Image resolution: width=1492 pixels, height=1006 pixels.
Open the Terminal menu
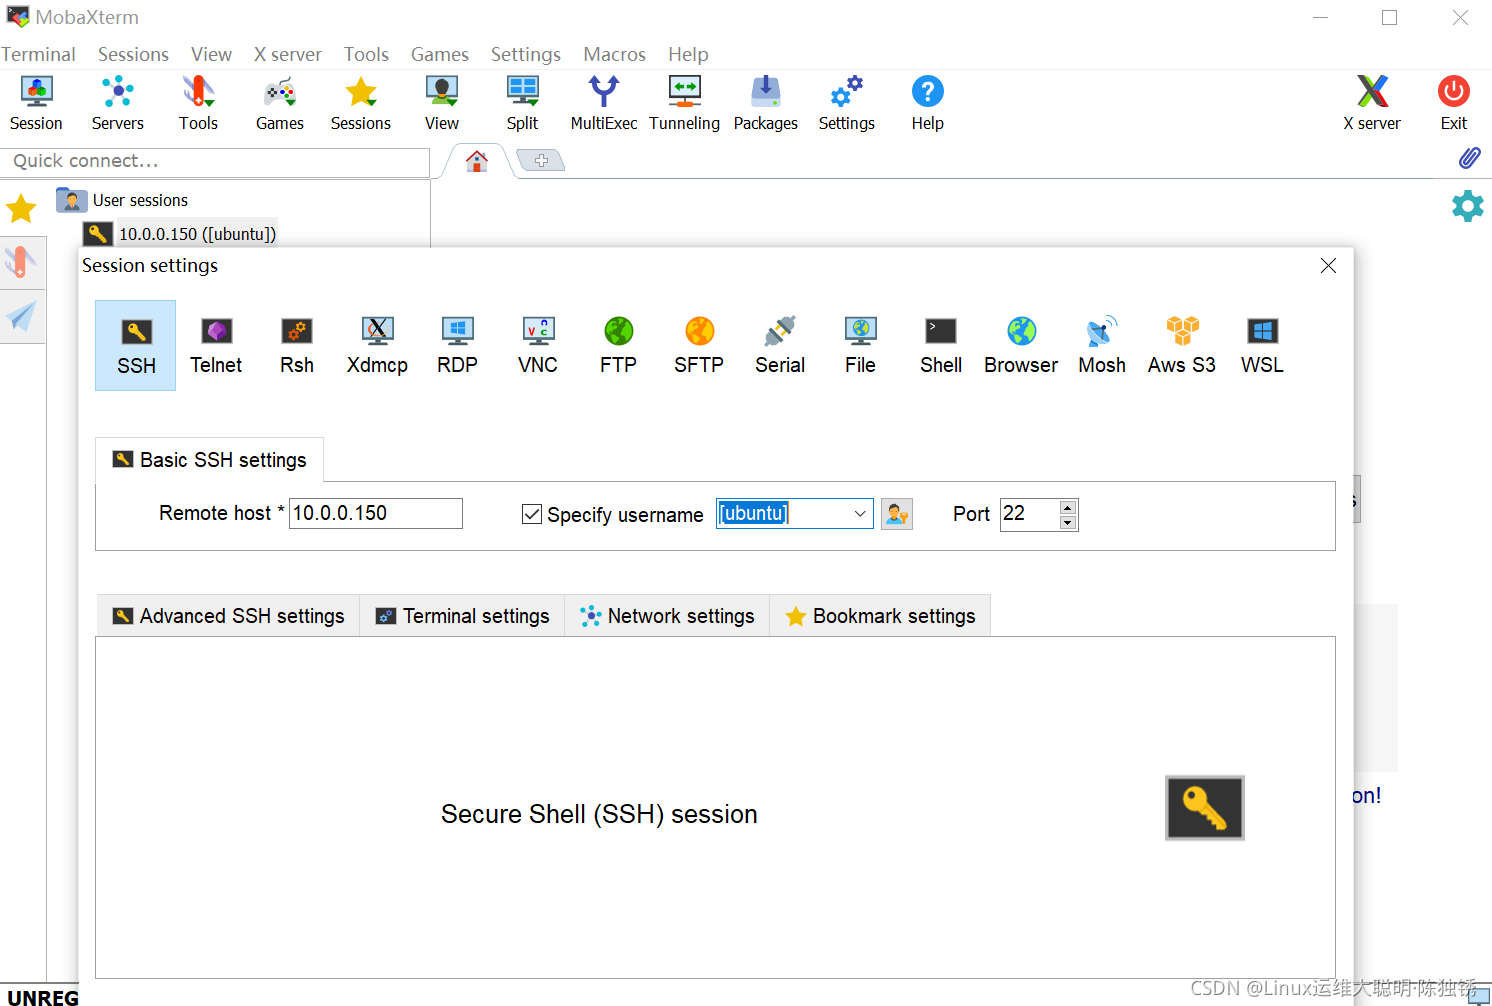coord(38,54)
